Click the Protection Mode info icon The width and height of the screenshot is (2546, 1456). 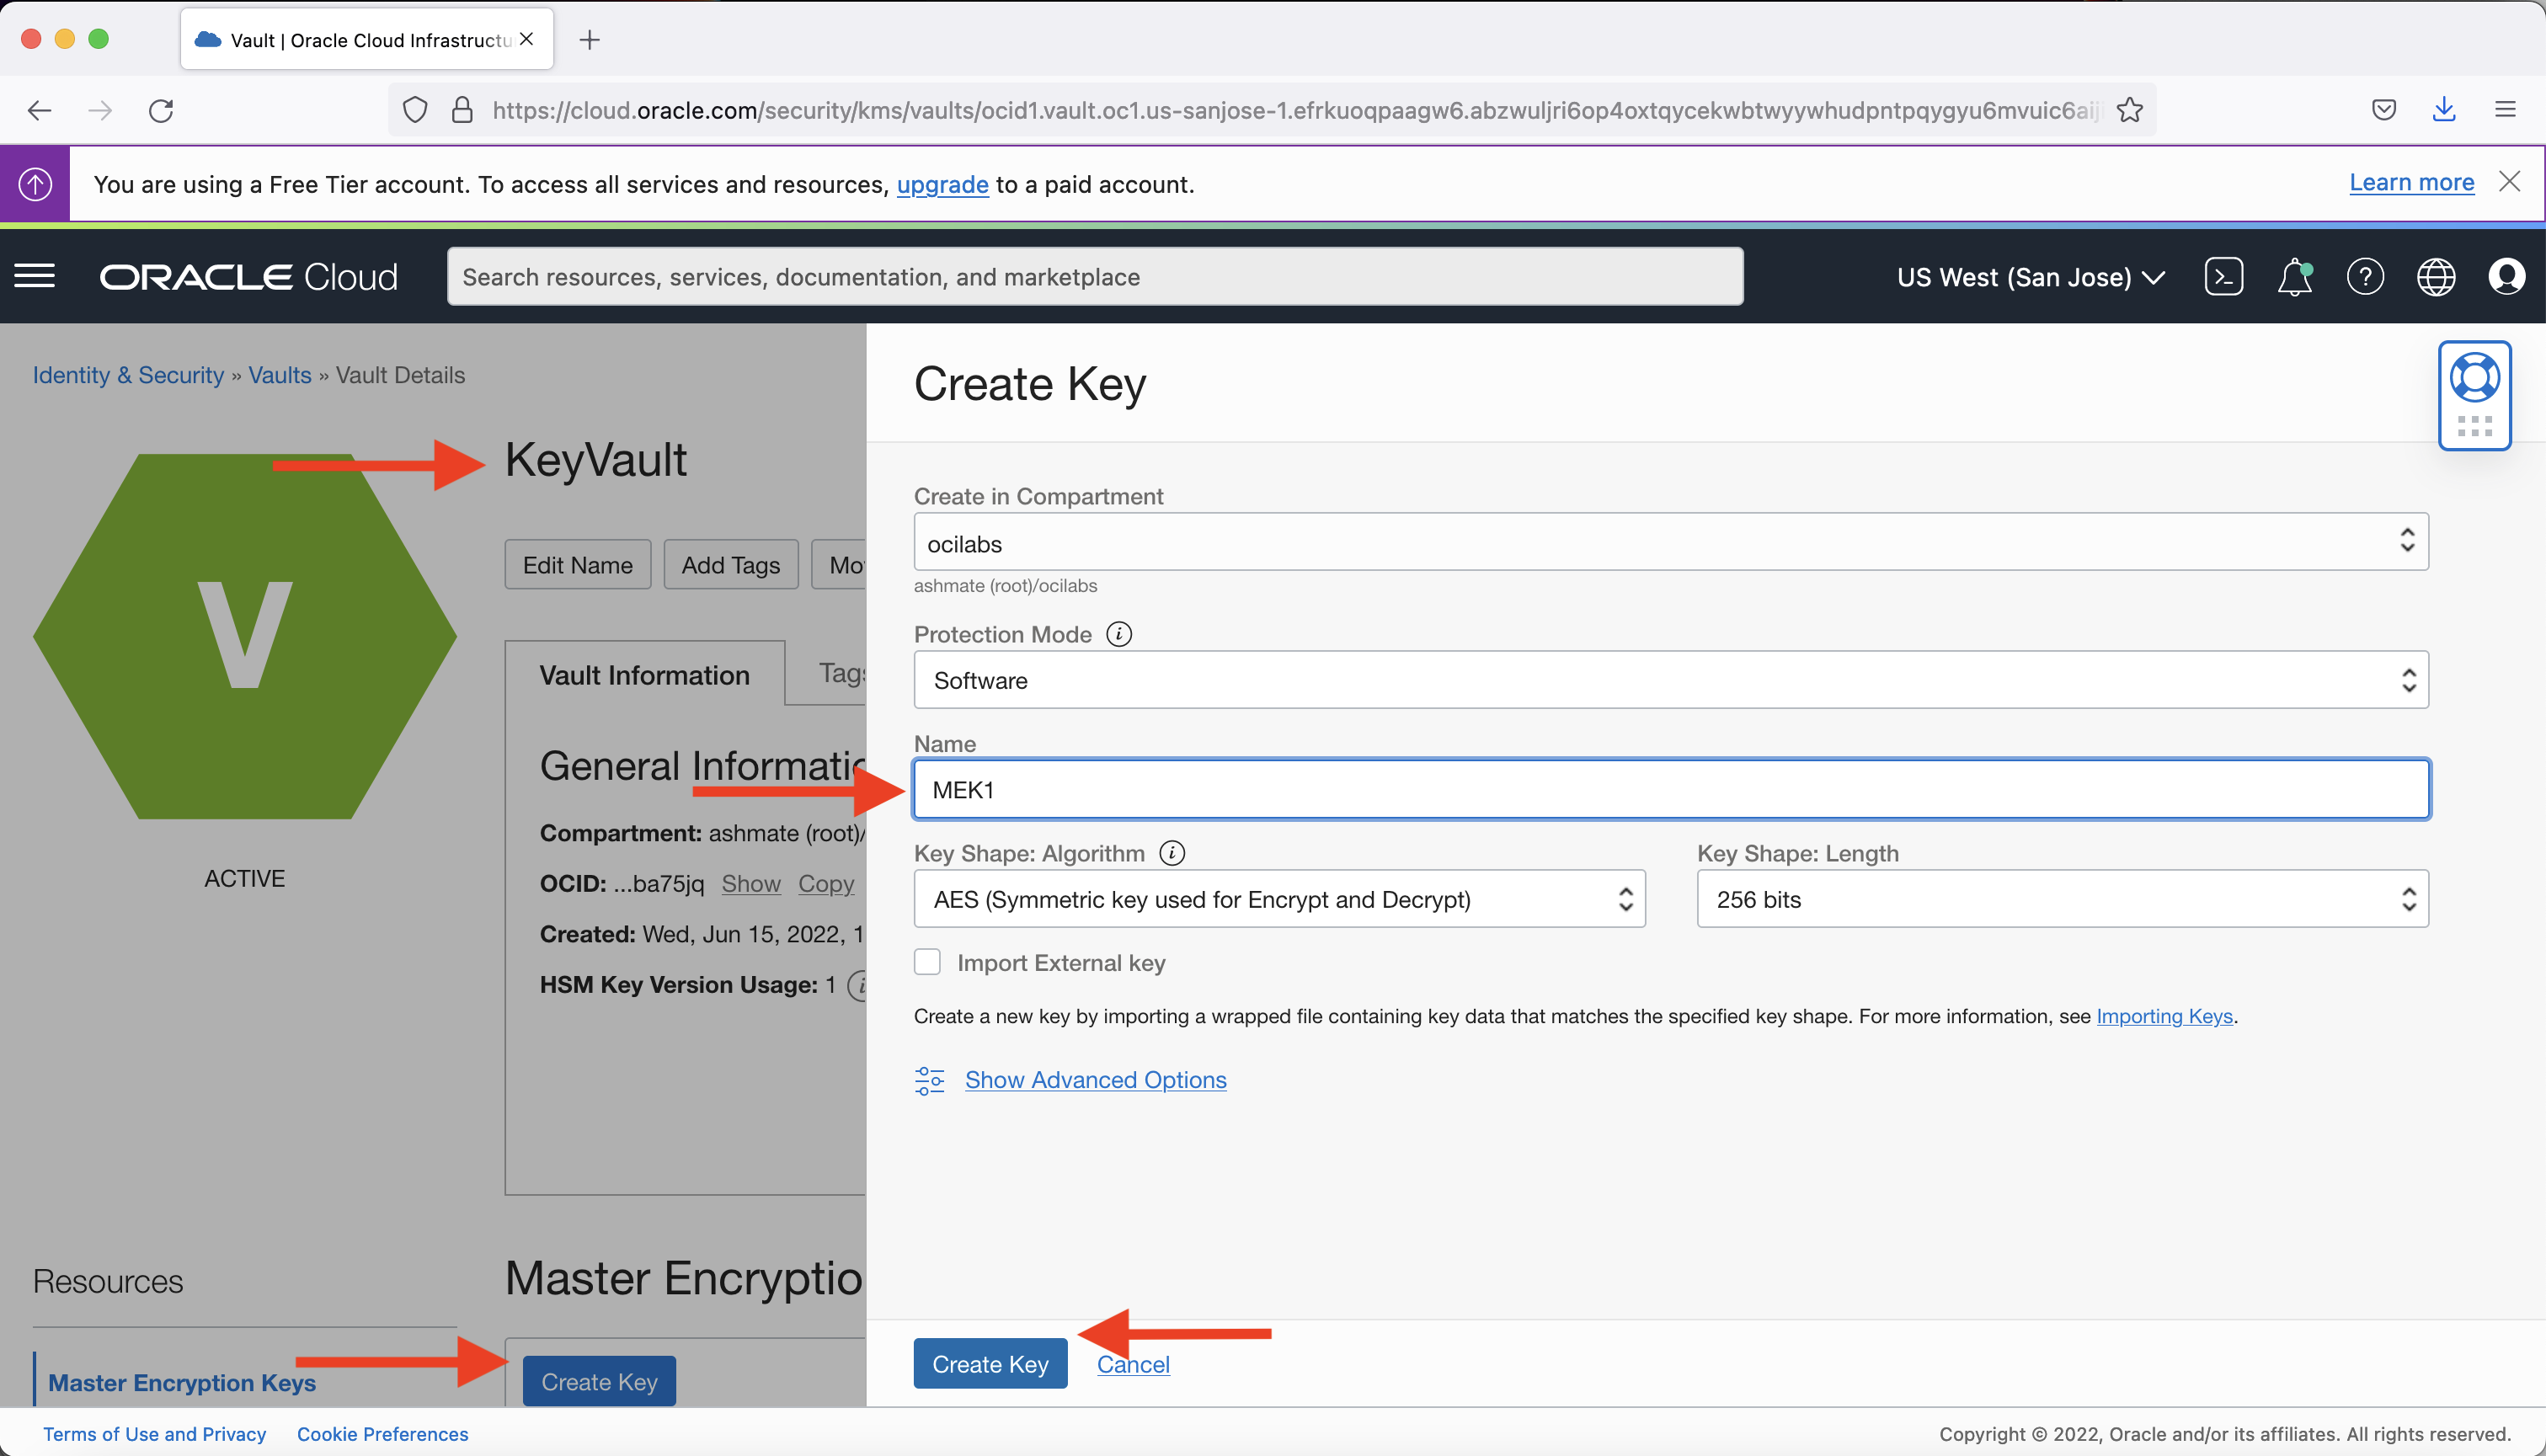coord(1119,634)
